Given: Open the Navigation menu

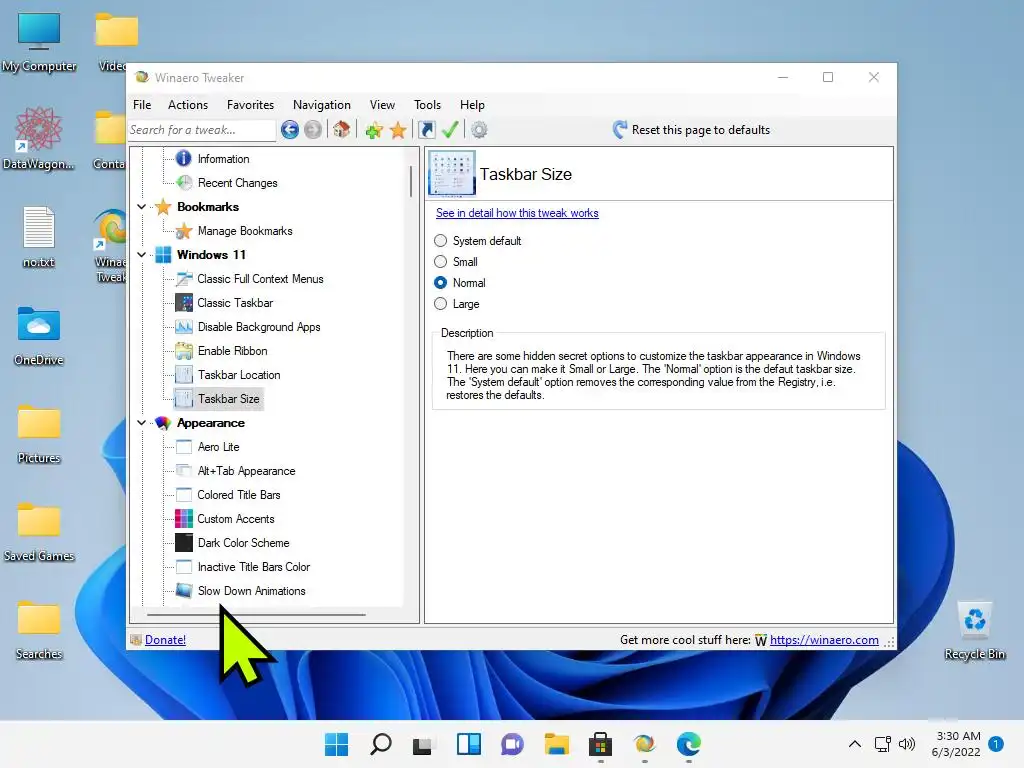Looking at the screenshot, I should [x=321, y=104].
